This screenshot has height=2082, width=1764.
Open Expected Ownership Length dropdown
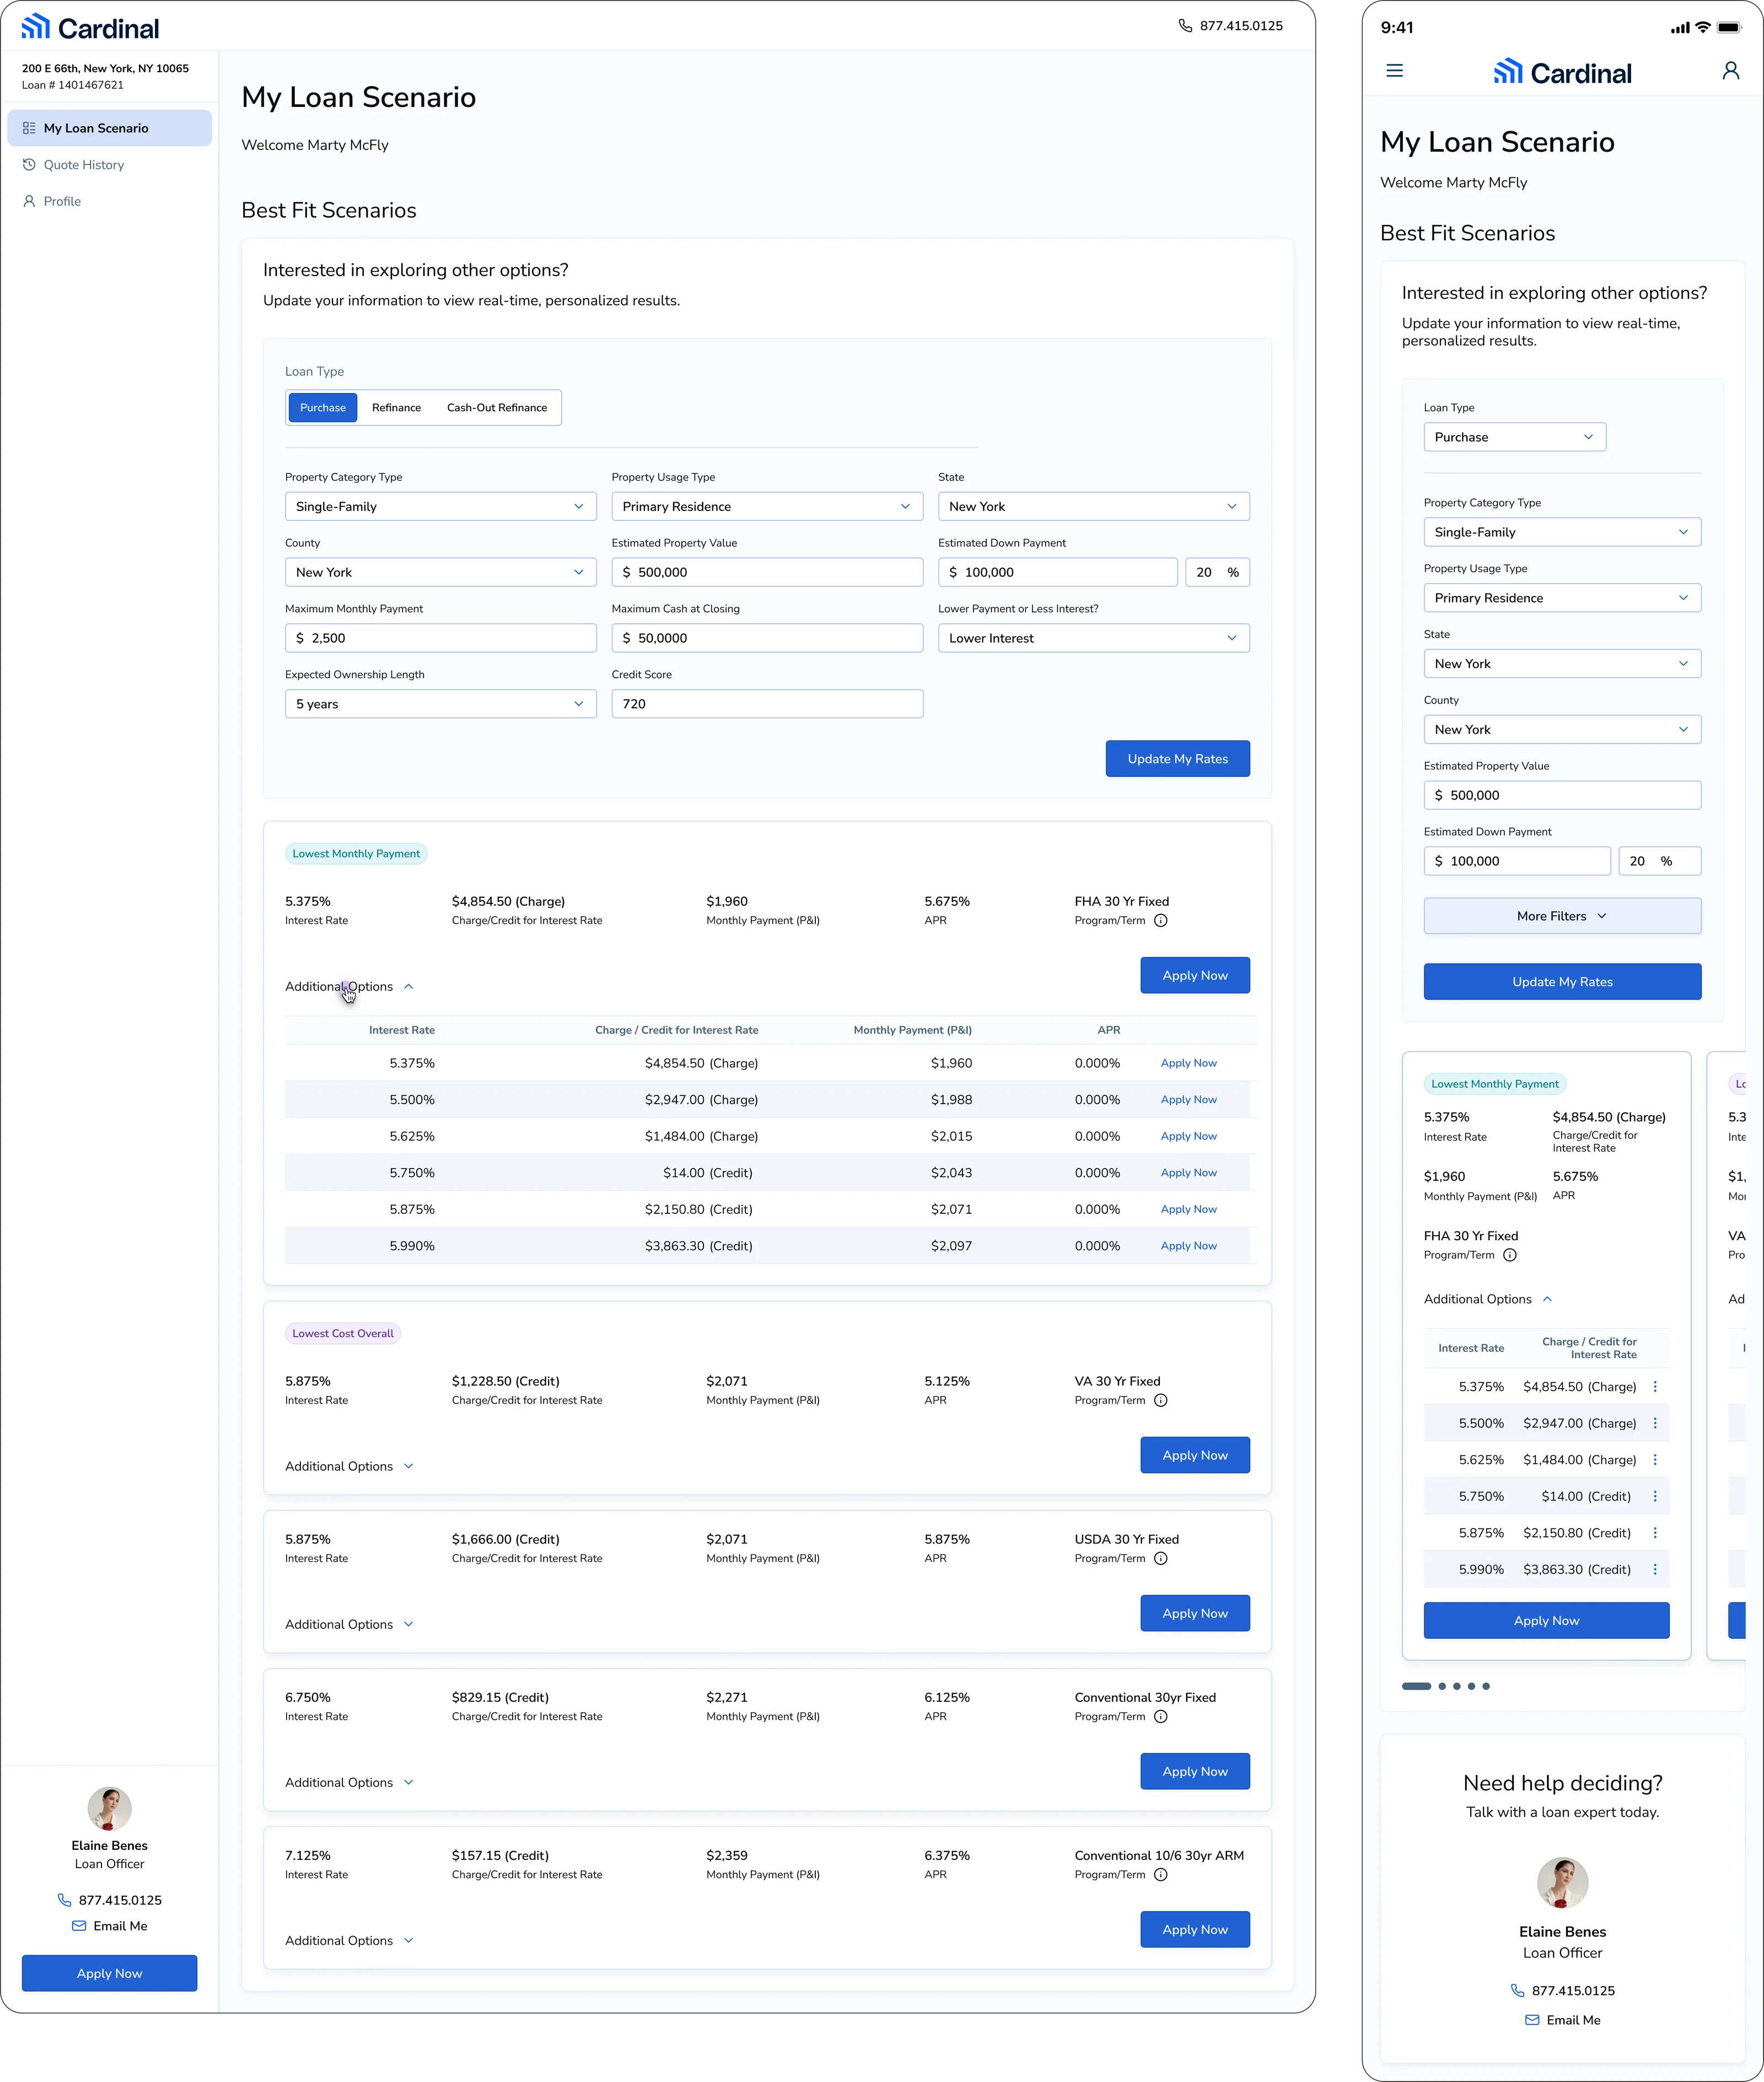441,704
